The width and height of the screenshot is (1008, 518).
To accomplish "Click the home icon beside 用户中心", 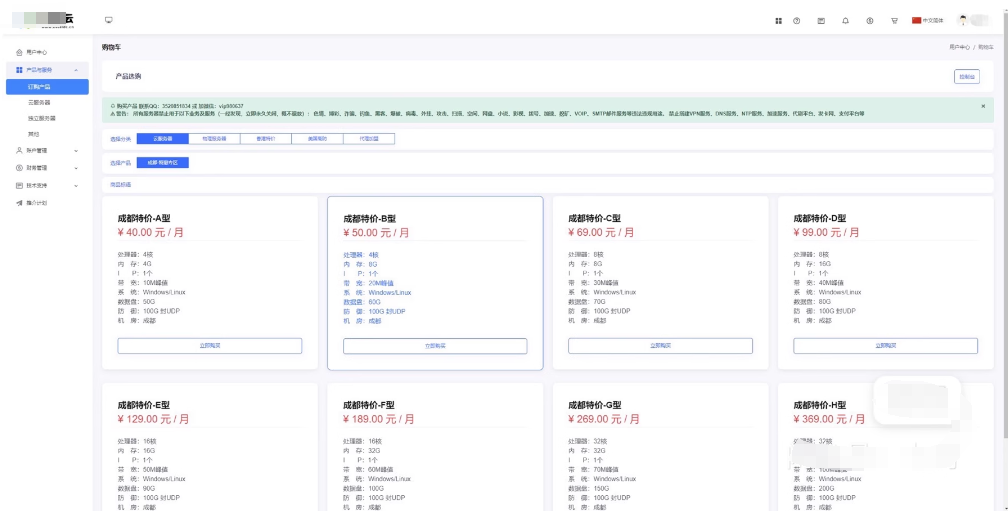I will tap(19, 53).
